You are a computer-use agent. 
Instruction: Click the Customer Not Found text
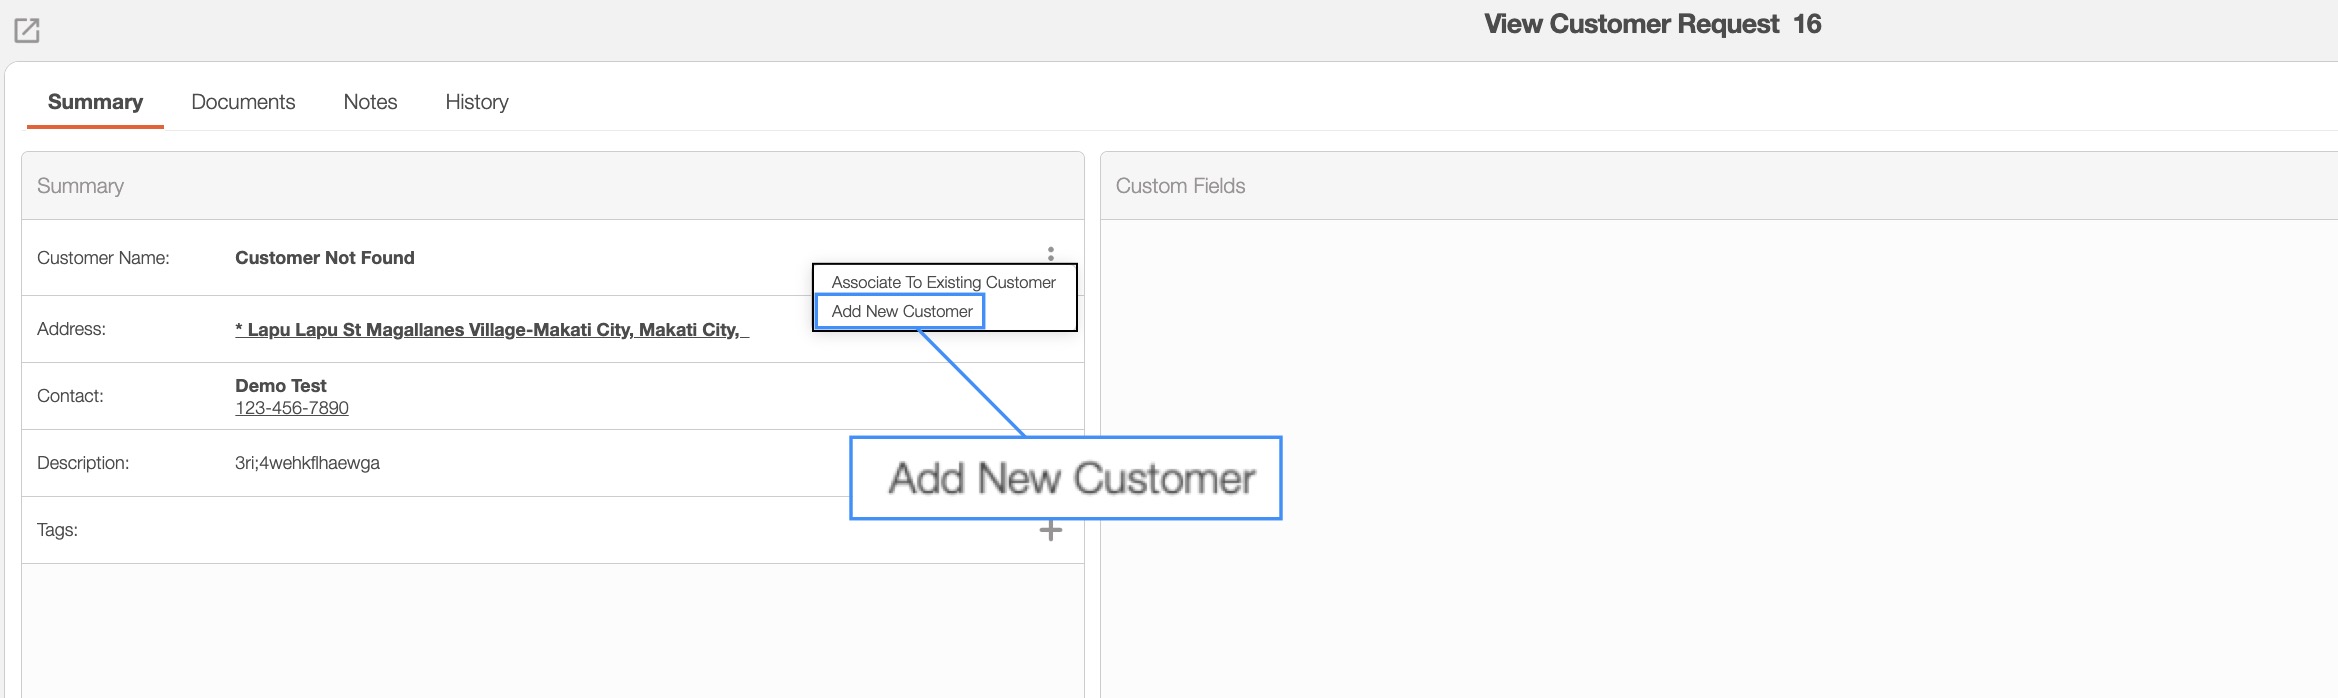click(324, 258)
